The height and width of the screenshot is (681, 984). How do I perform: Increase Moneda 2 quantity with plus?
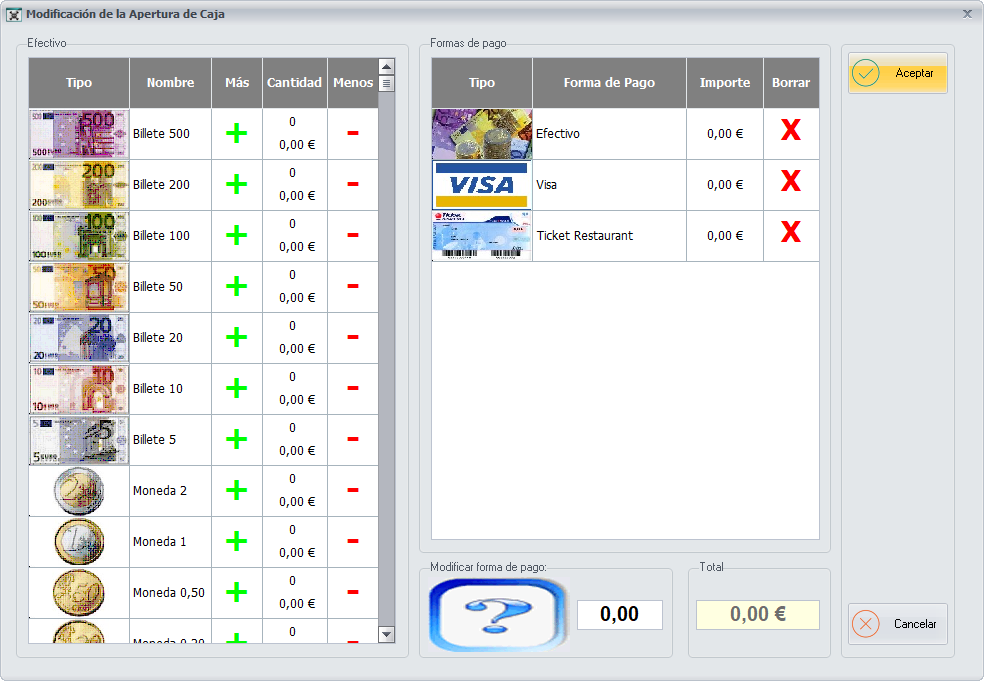[237, 491]
